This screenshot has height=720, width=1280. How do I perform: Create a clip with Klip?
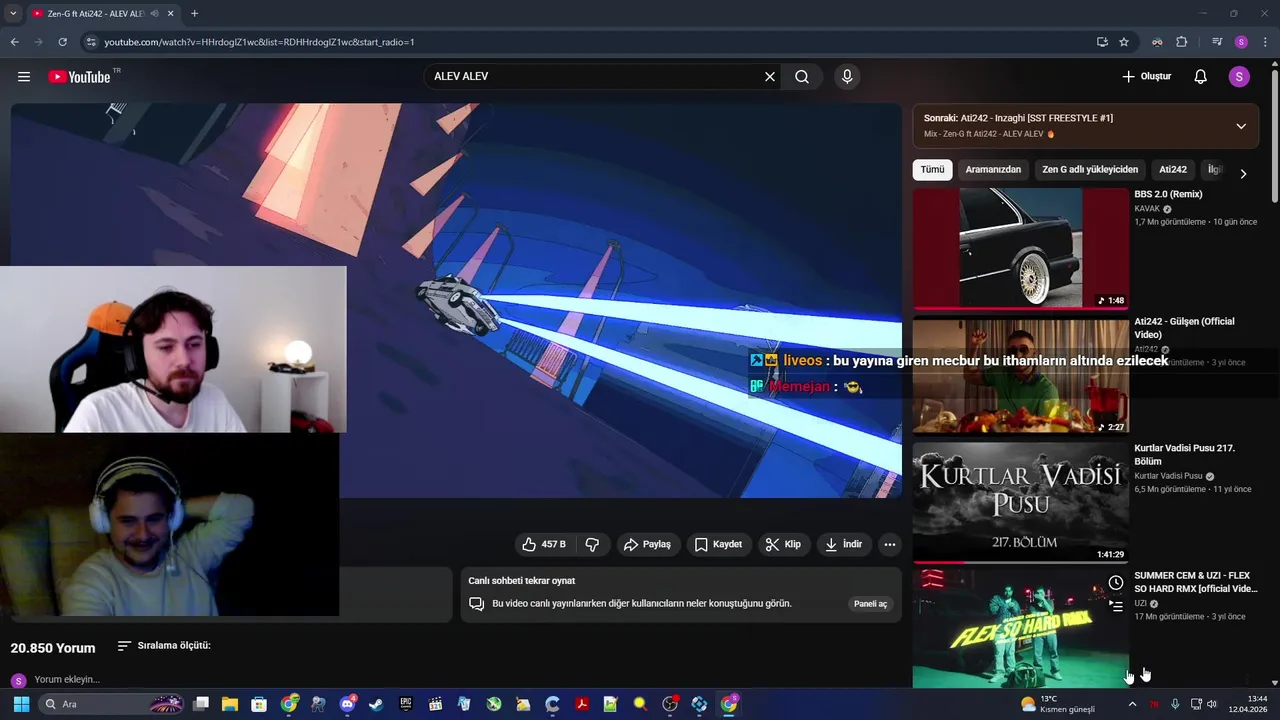783,545
